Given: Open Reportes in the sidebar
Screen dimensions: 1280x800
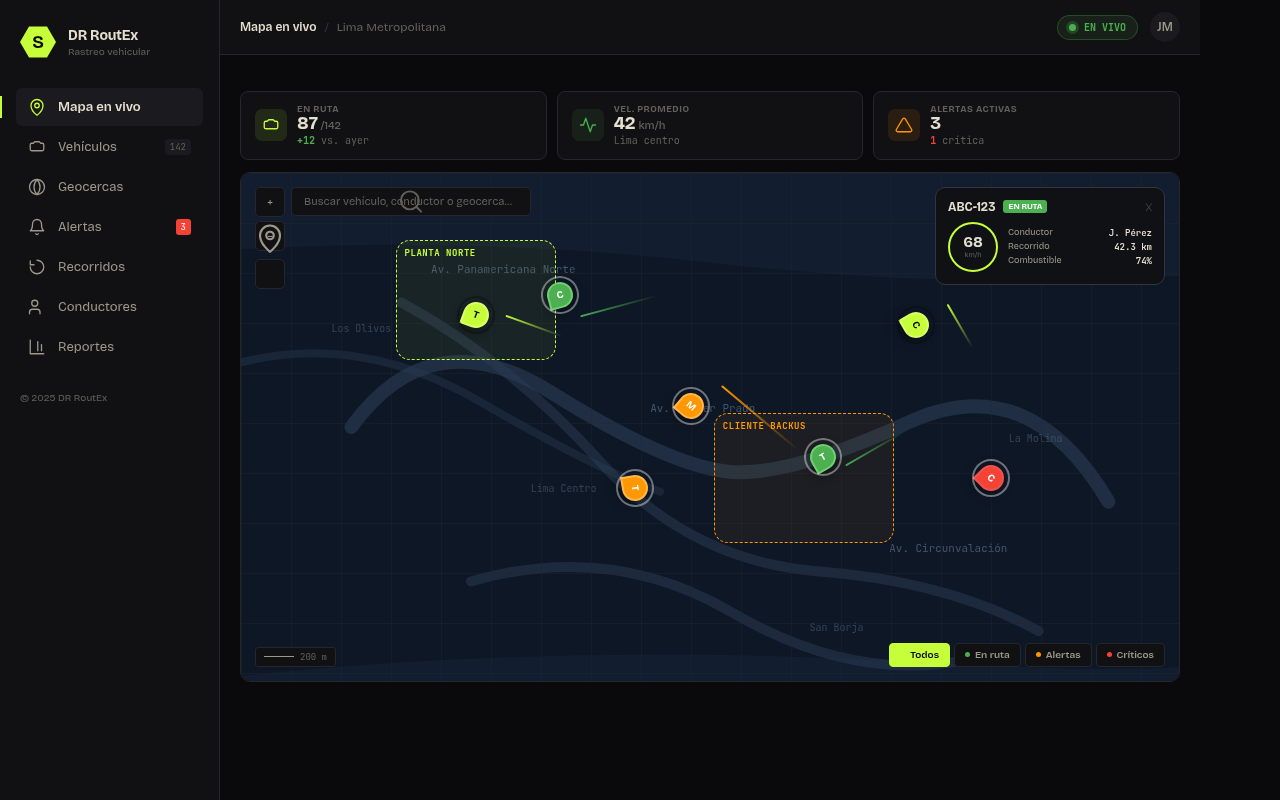Looking at the screenshot, I should 109,347.
